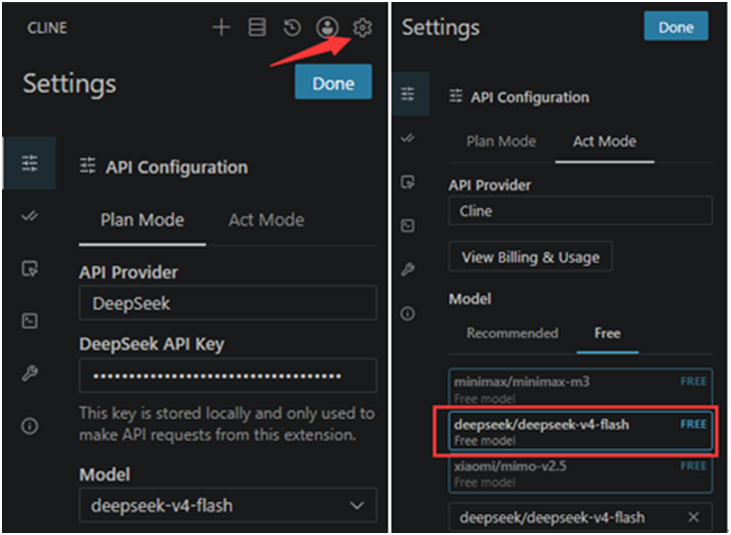Open the task history icon
731x535 pixels.
(292, 27)
